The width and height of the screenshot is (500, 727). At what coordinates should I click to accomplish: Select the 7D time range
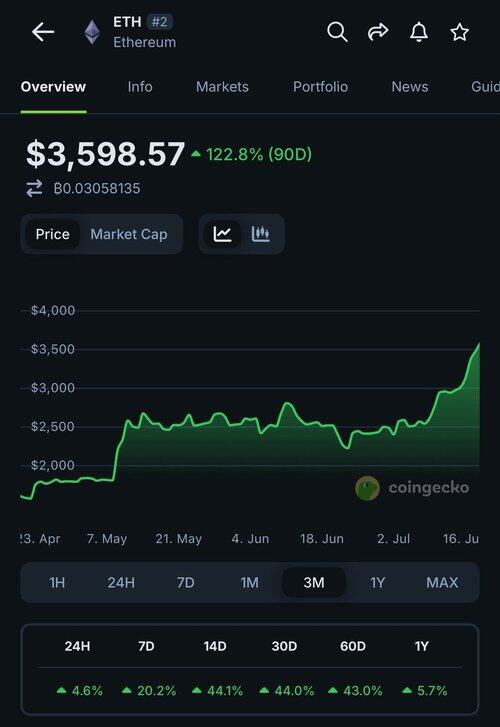186,583
